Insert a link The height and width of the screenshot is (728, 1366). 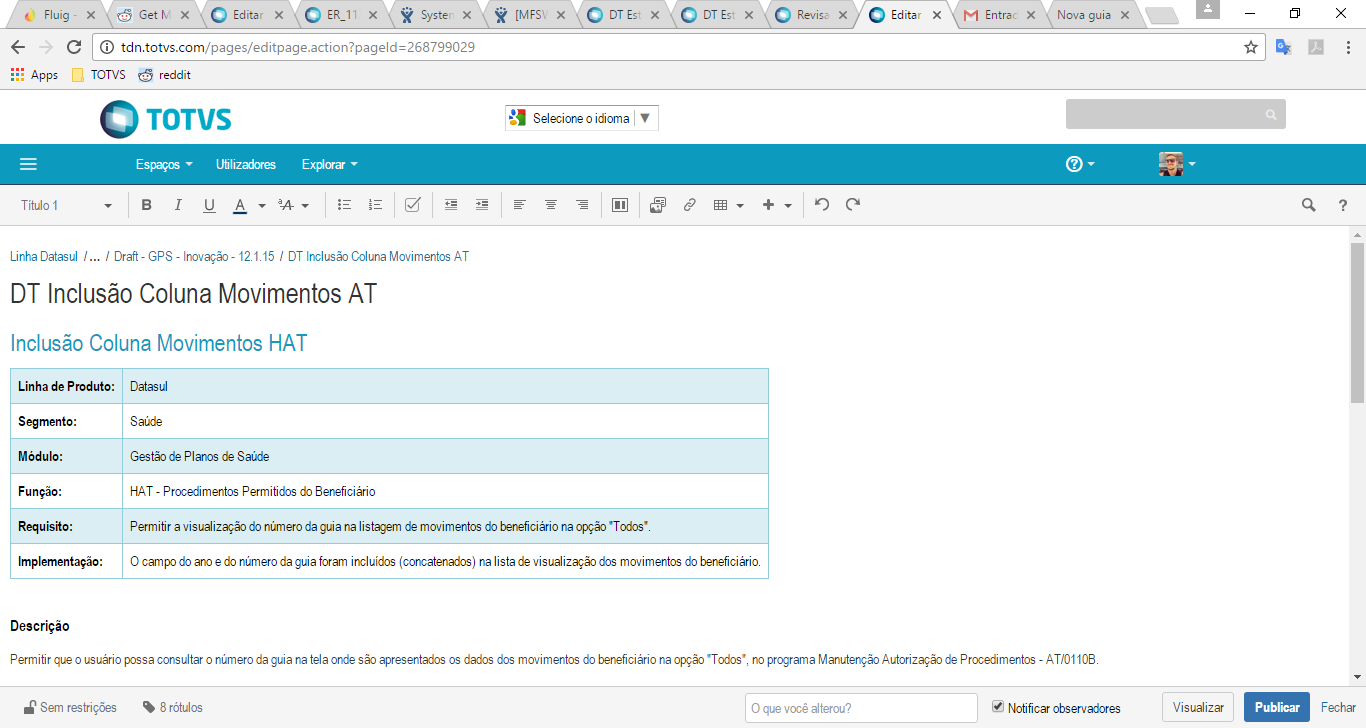pyautogui.click(x=689, y=205)
